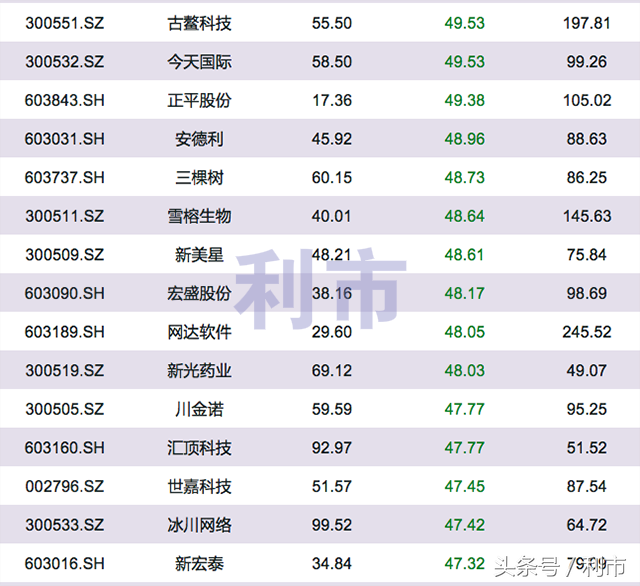Select stock code 300532.SZ
The width and height of the screenshot is (640, 586).
click(64, 62)
